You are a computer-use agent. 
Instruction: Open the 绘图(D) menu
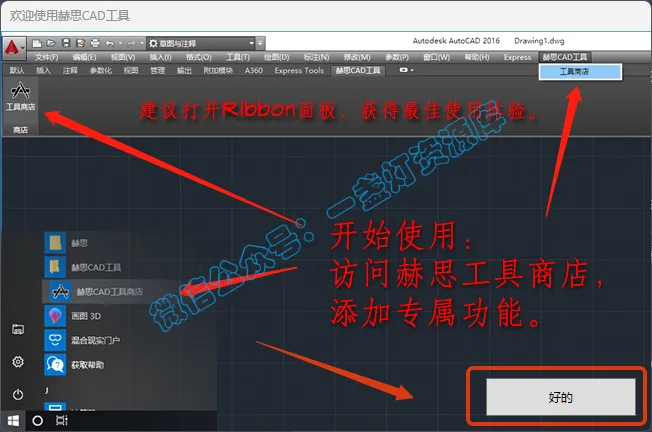[x=277, y=57]
